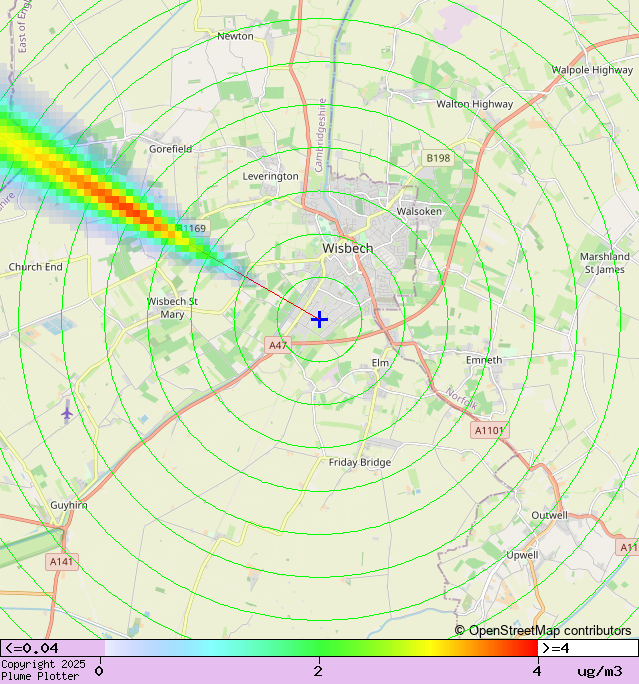The image size is (639, 684).
Task: Click the <=0.04 legend box
Action: coord(52,648)
